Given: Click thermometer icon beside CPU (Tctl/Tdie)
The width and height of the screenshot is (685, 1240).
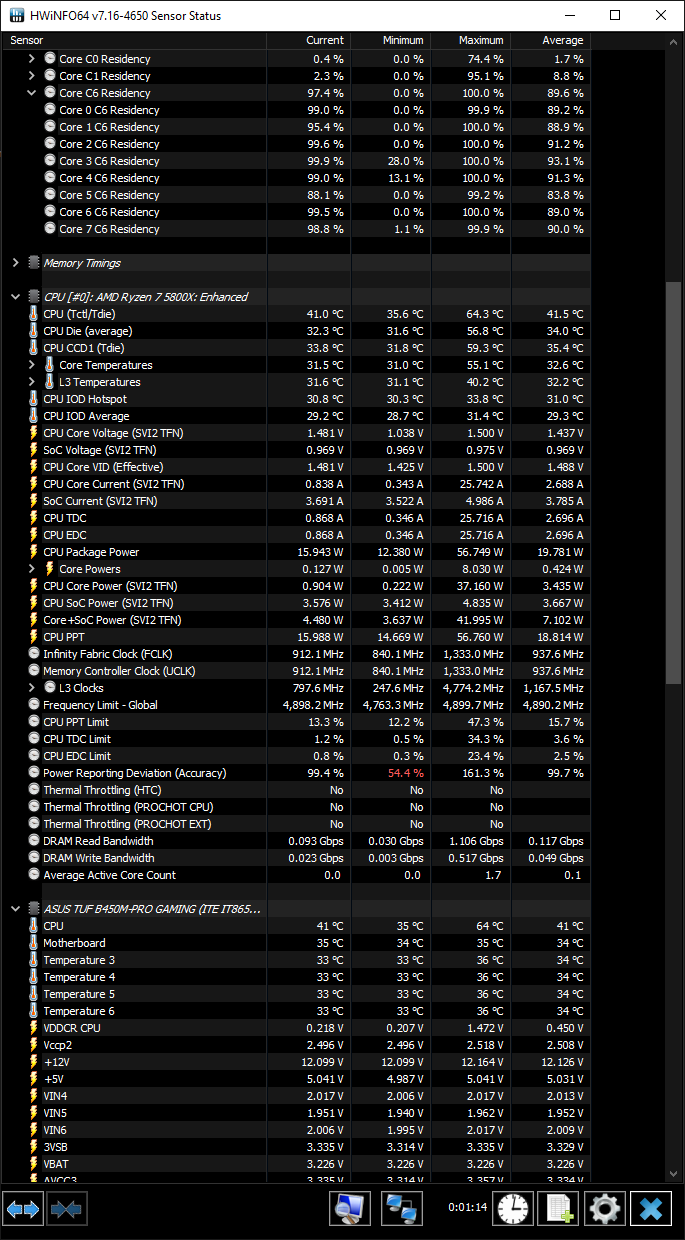Looking at the screenshot, I should 34,314.
